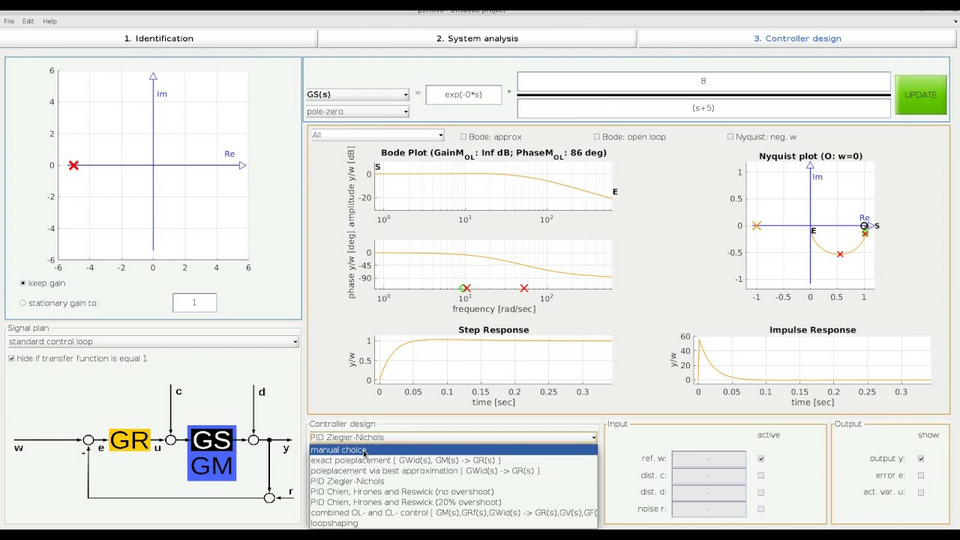Click the red X on the Nyquist curve
960x540 pixels.
click(x=840, y=254)
